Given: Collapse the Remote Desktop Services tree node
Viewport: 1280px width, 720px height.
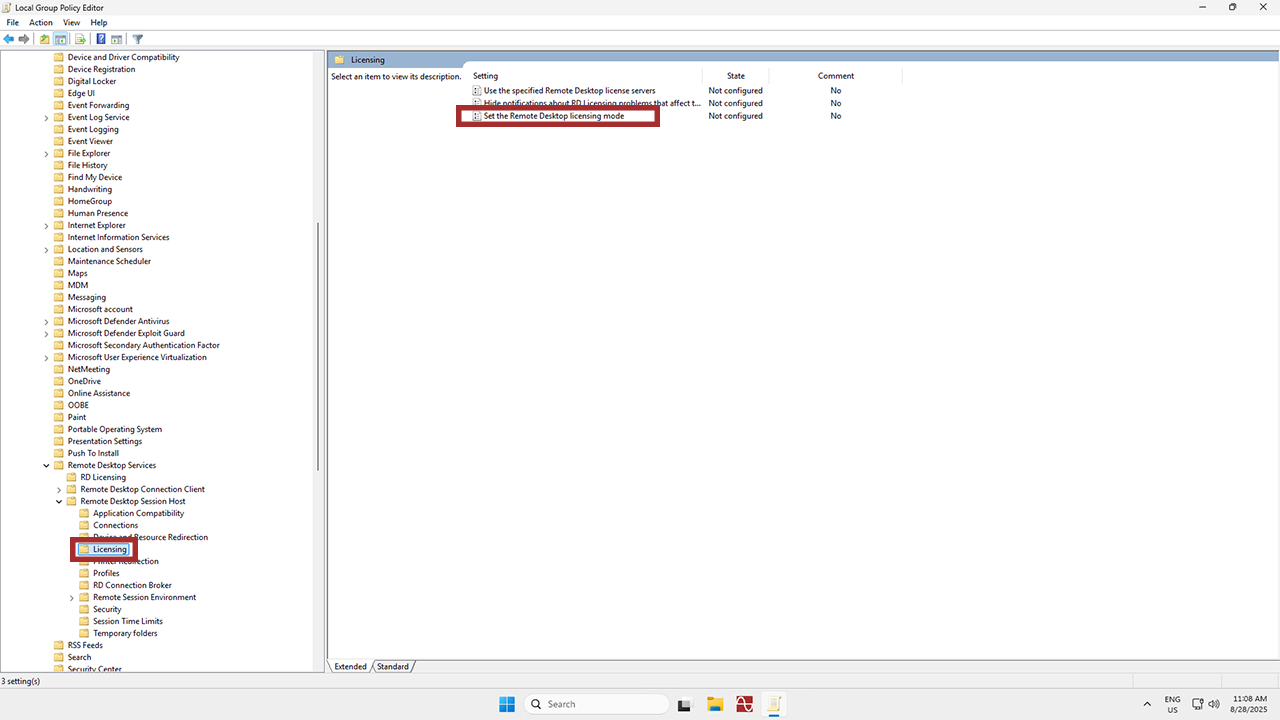Looking at the screenshot, I should point(46,465).
